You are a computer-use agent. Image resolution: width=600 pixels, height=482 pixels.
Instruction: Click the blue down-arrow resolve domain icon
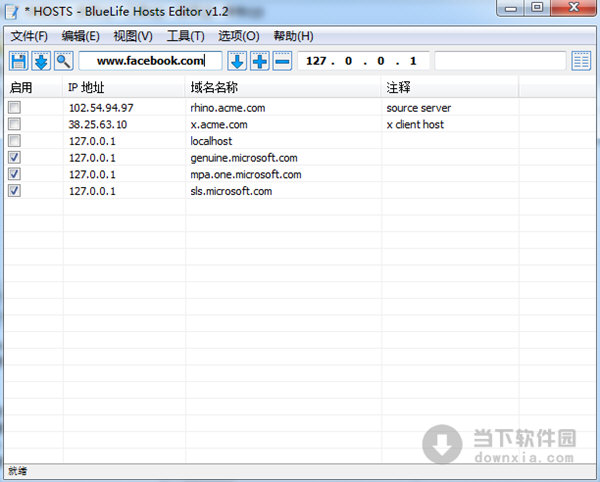tap(237, 61)
